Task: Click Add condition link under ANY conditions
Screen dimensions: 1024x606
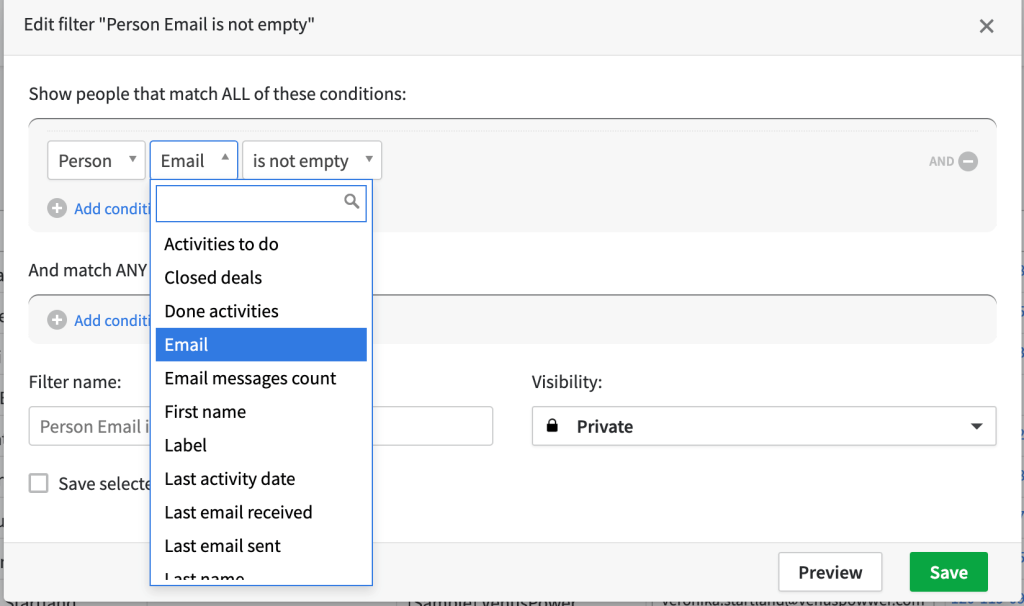Action: (112, 321)
